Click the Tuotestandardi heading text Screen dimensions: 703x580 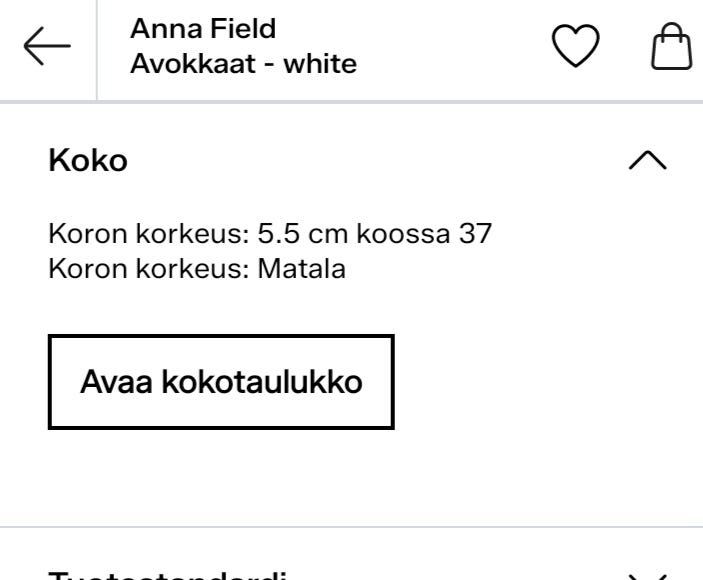point(167,575)
